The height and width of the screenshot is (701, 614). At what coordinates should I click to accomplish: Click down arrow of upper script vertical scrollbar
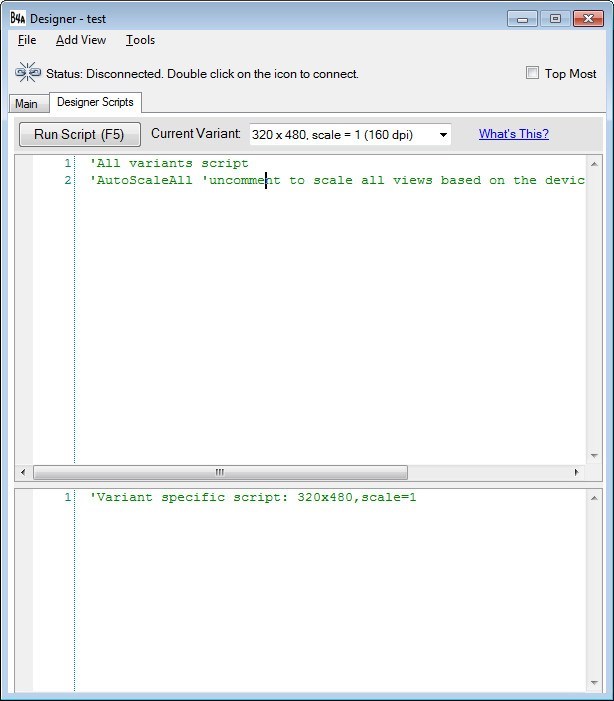tap(594, 456)
